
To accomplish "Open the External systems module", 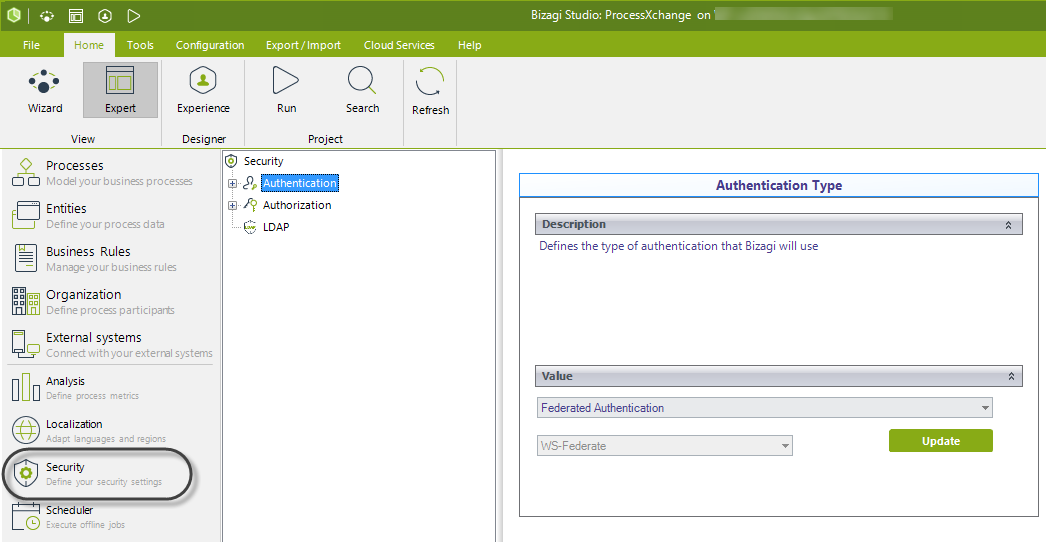I will coord(110,344).
